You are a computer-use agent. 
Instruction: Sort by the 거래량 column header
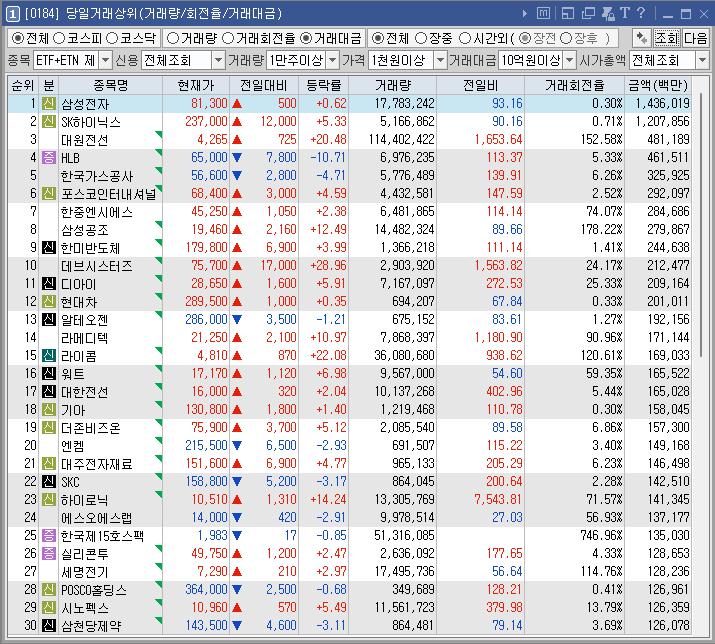tap(393, 85)
